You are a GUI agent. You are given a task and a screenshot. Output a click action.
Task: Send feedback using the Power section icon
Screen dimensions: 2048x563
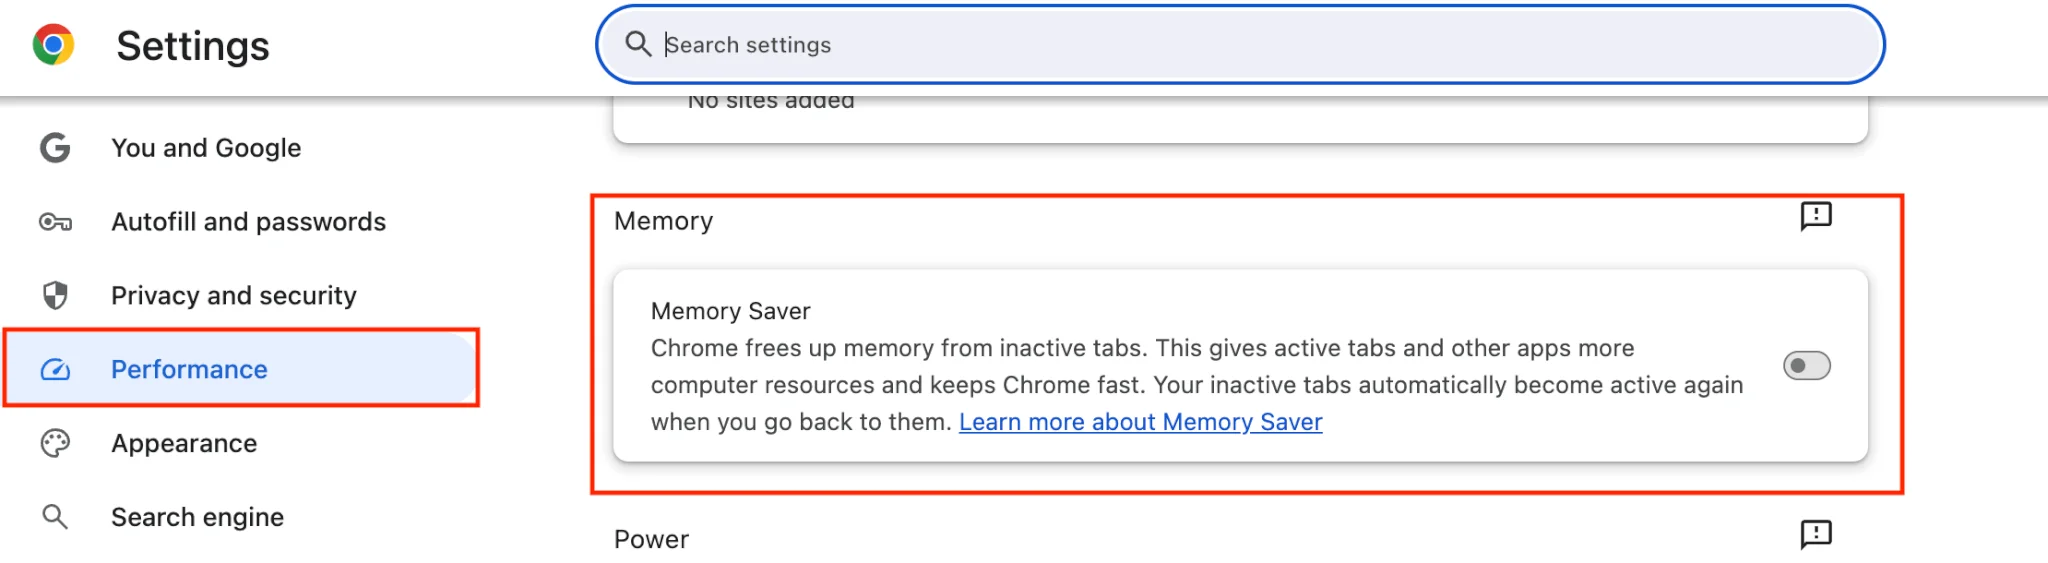[1815, 535]
